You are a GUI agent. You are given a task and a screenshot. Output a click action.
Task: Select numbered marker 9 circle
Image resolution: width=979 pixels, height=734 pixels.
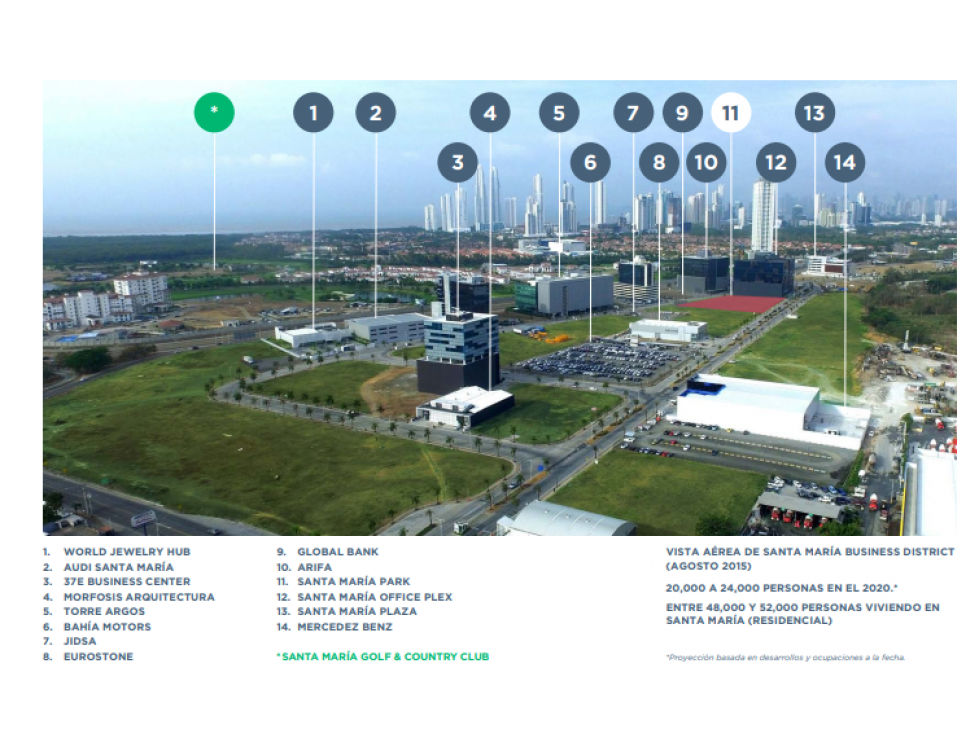coord(682,112)
